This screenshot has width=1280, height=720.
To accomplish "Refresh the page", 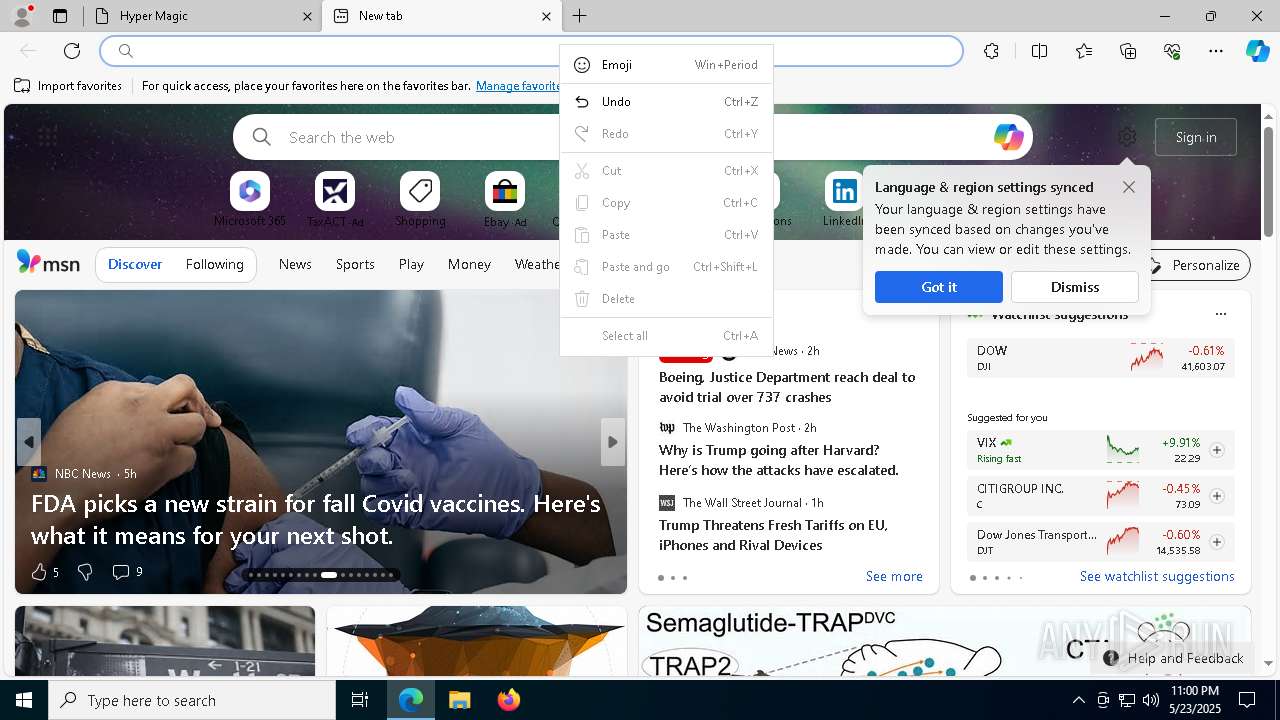I will (x=72, y=51).
